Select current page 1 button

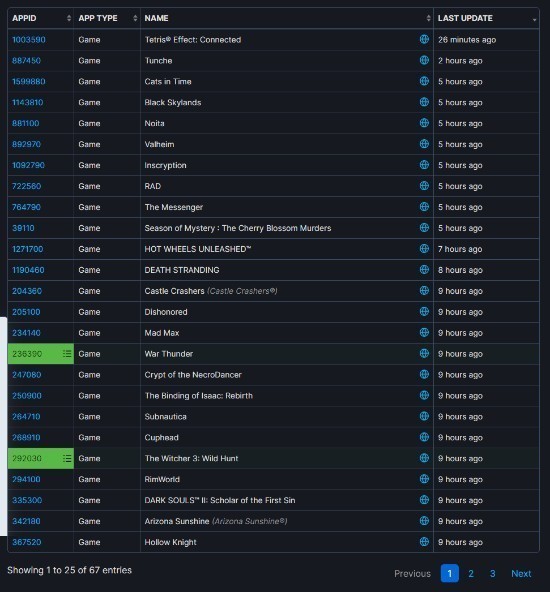pyautogui.click(x=450, y=574)
